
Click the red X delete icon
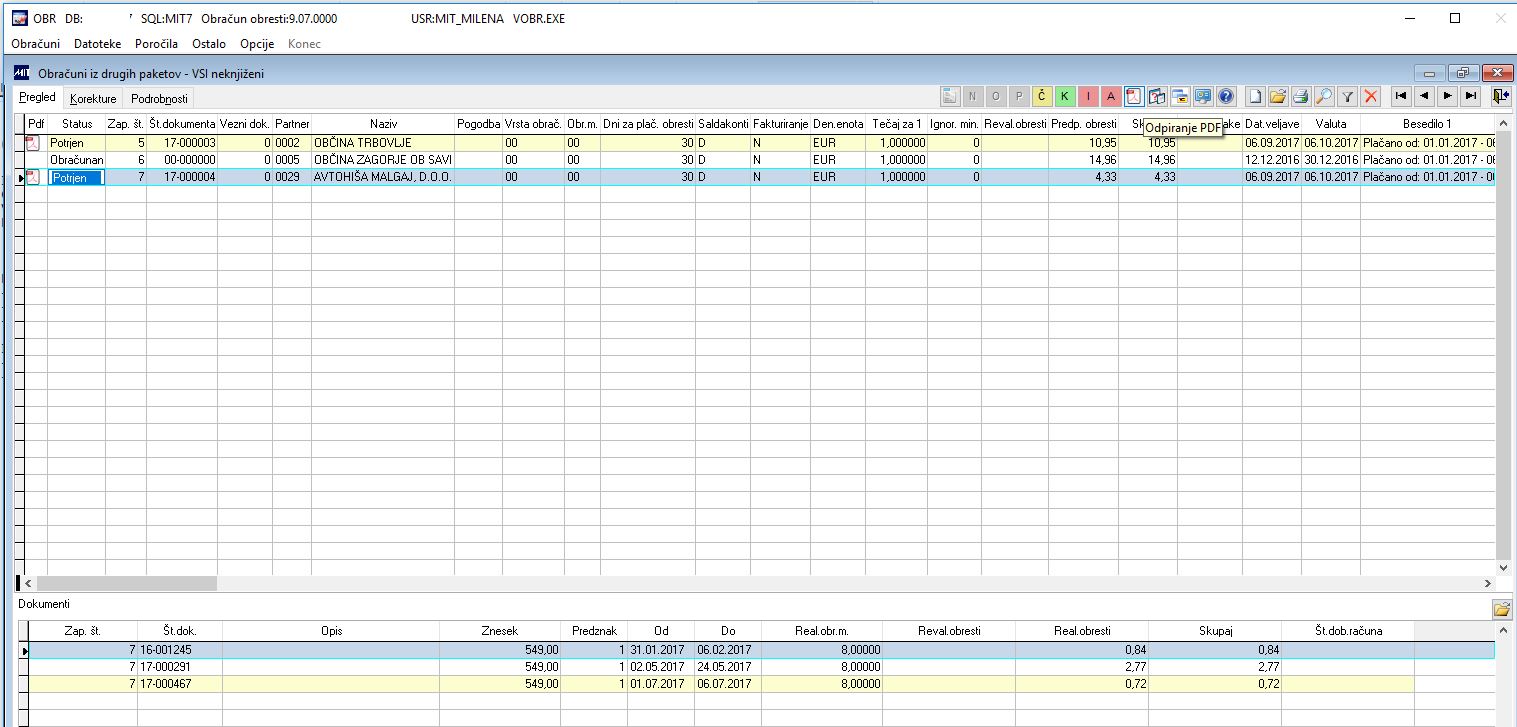click(1371, 96)
